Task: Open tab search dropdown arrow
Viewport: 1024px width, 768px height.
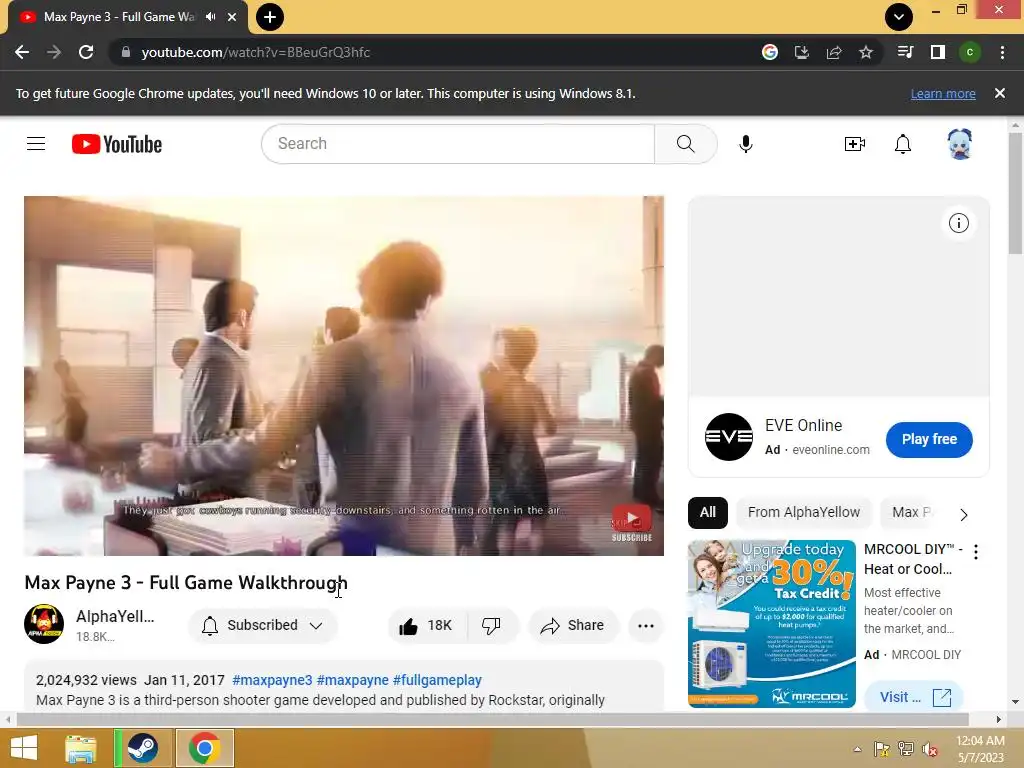Action: pos(899,17)
